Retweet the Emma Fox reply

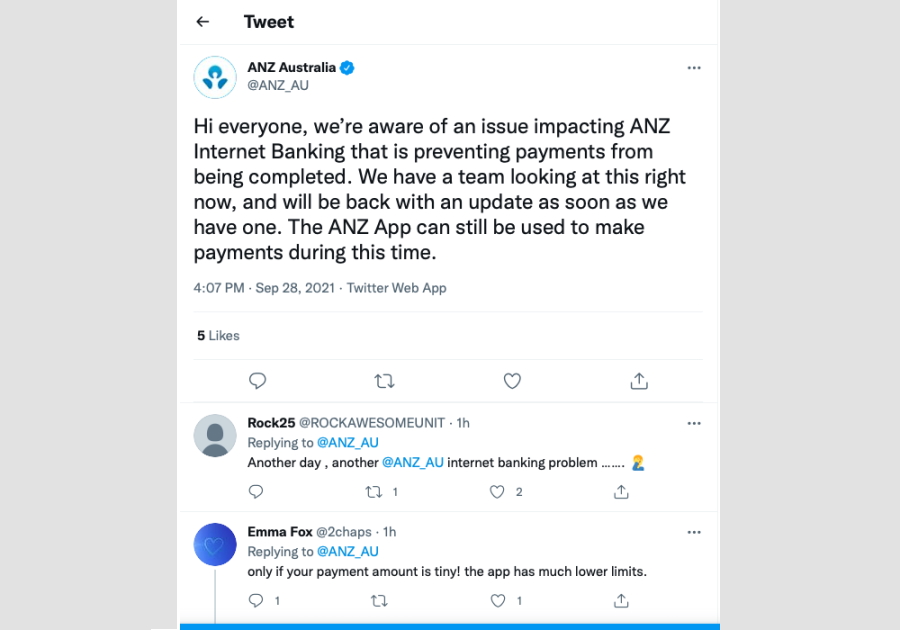point(379,601)
